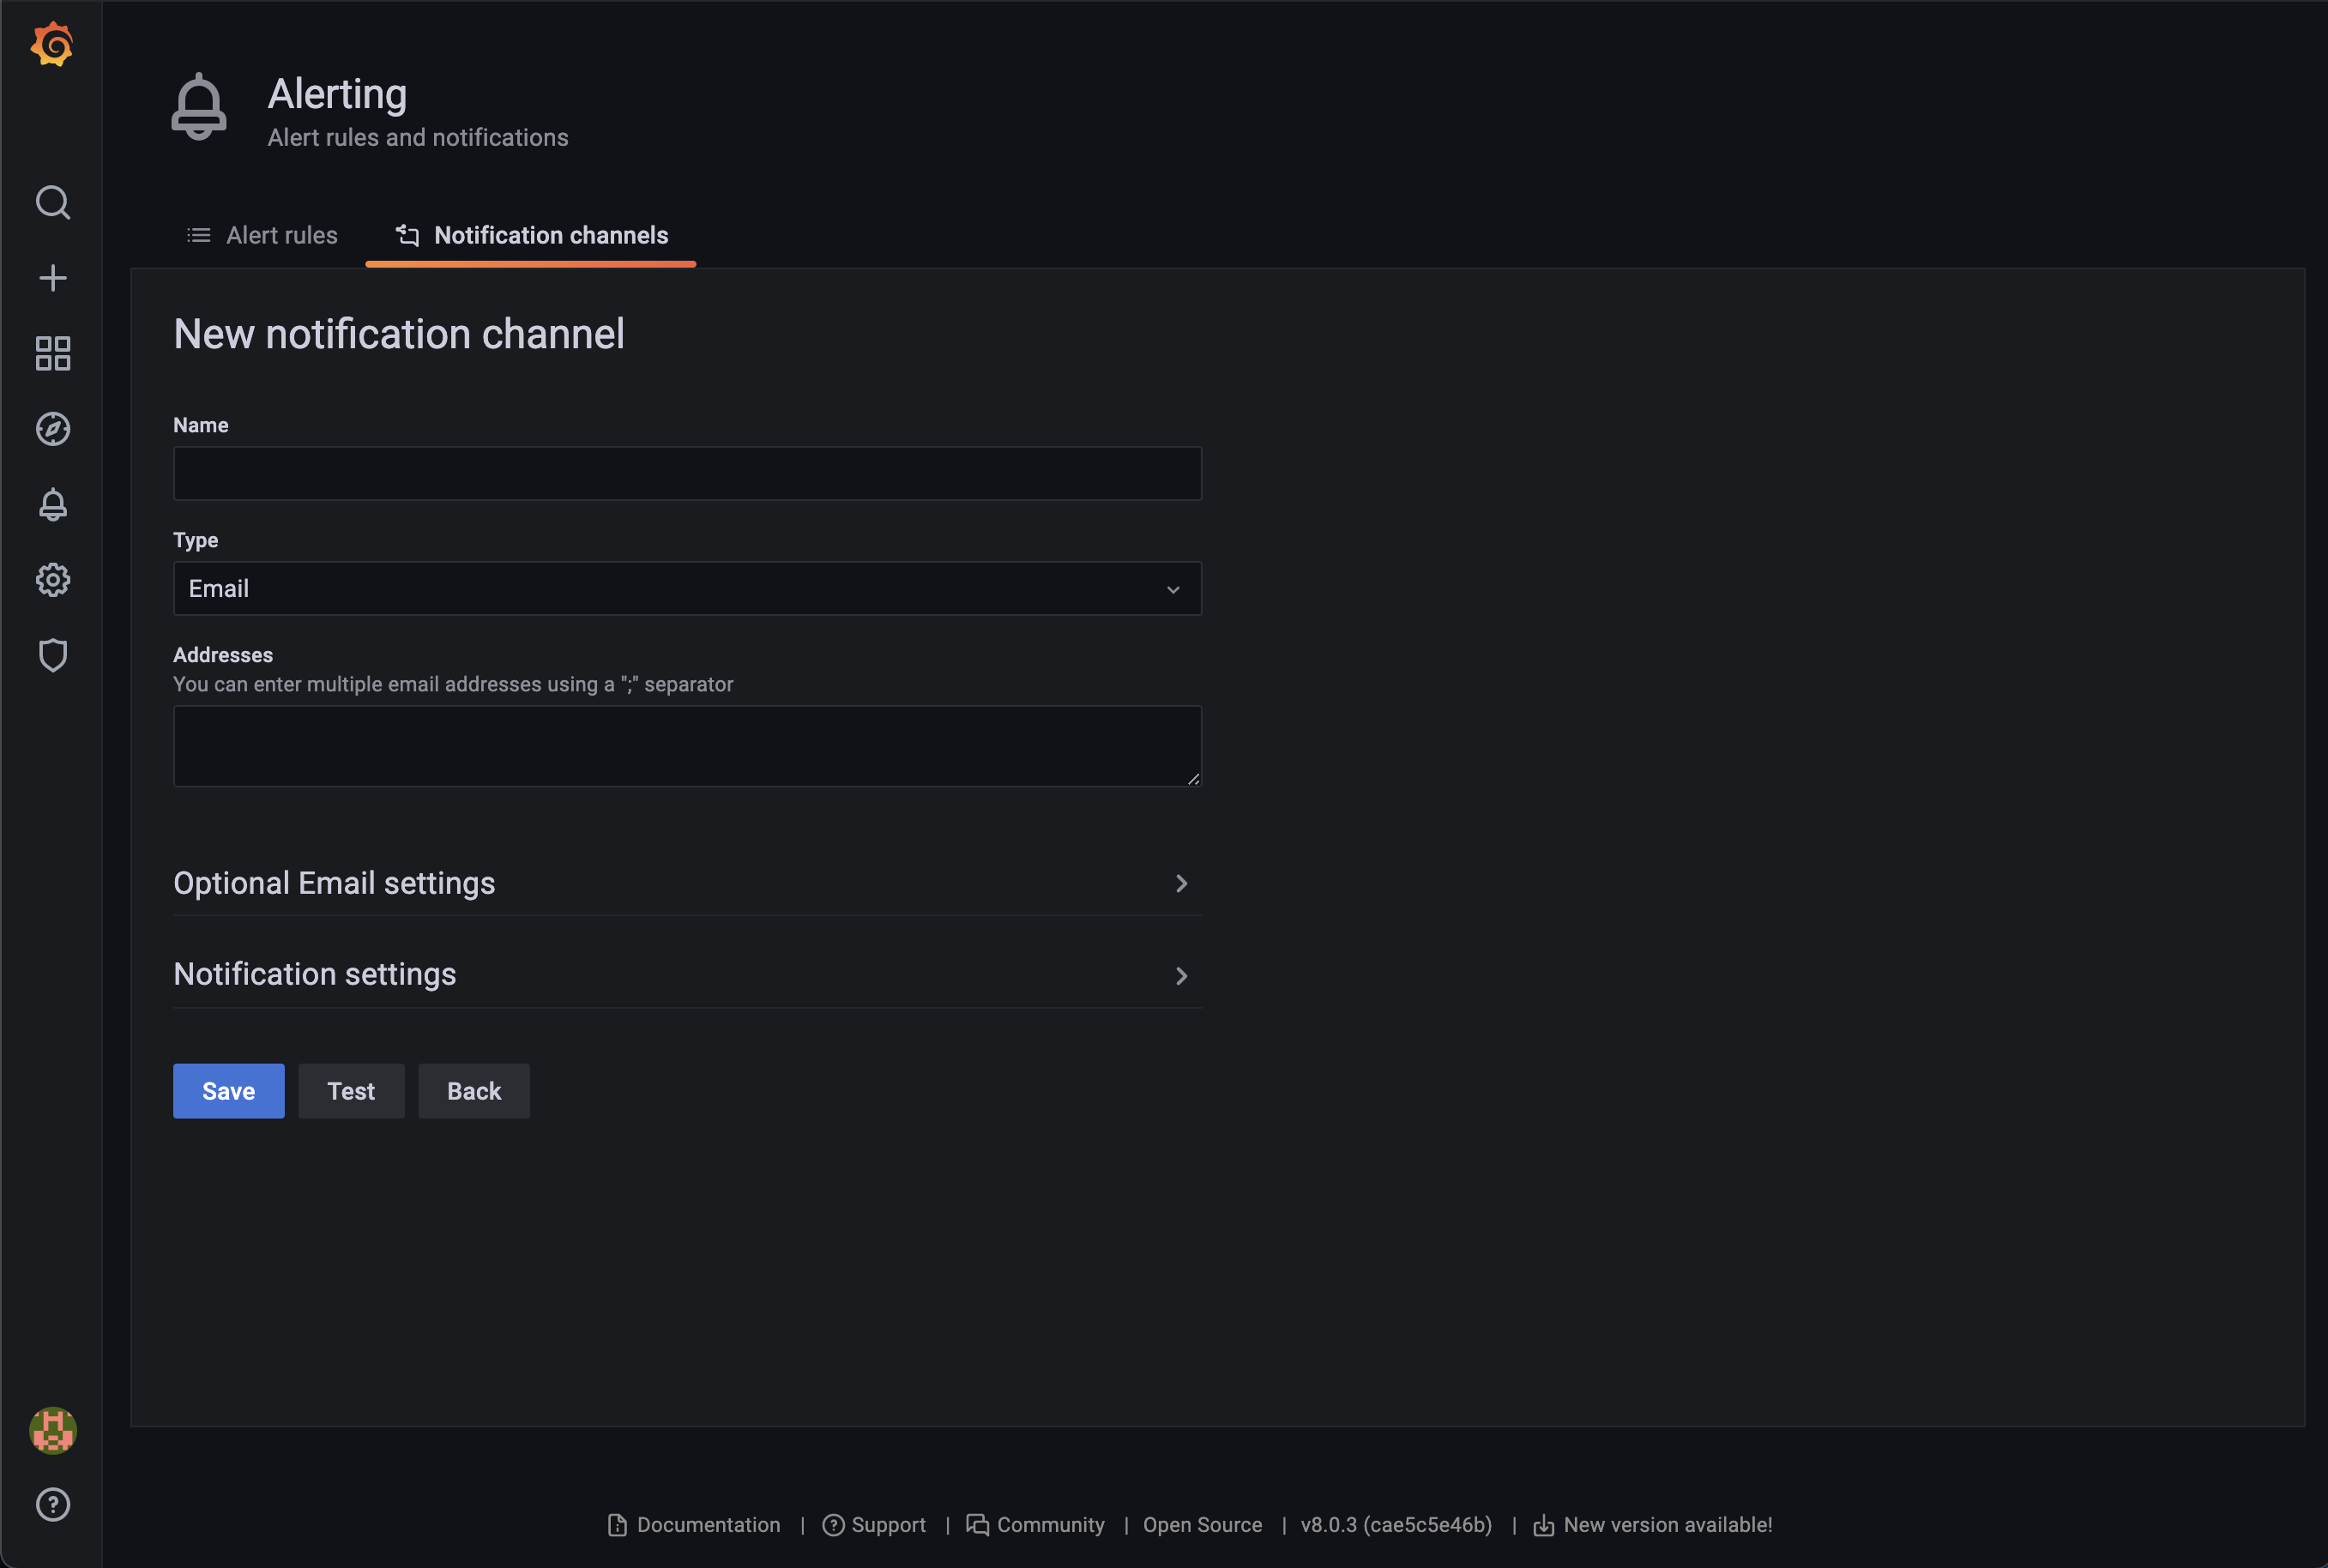Open the Type dropdown showing Email
This screenshot has width=2328, height=1568.
click(687, 589)
